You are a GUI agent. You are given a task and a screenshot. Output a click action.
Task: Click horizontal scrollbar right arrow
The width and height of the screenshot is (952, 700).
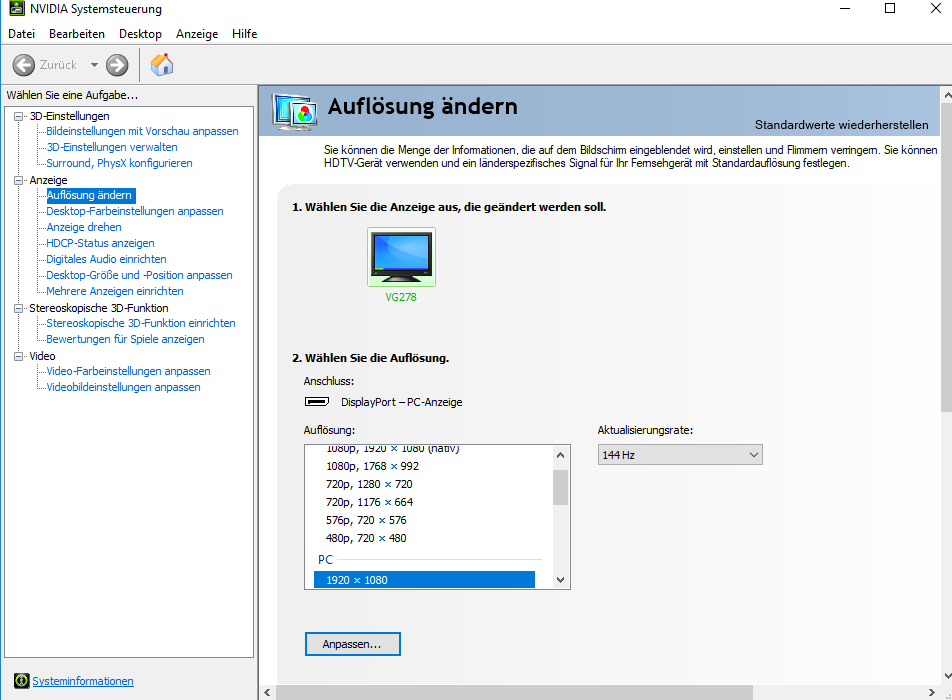point(932,693)
